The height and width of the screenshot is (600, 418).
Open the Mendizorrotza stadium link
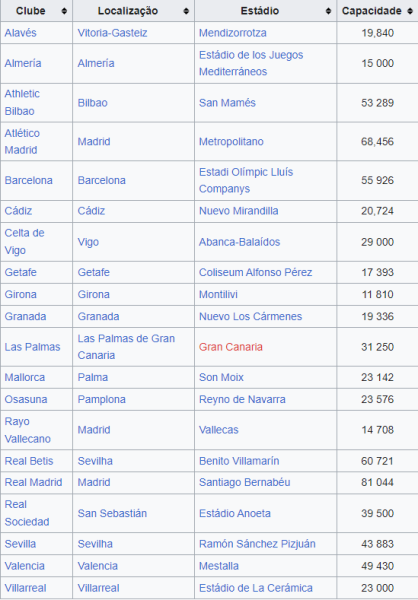(x=233, y=33)
